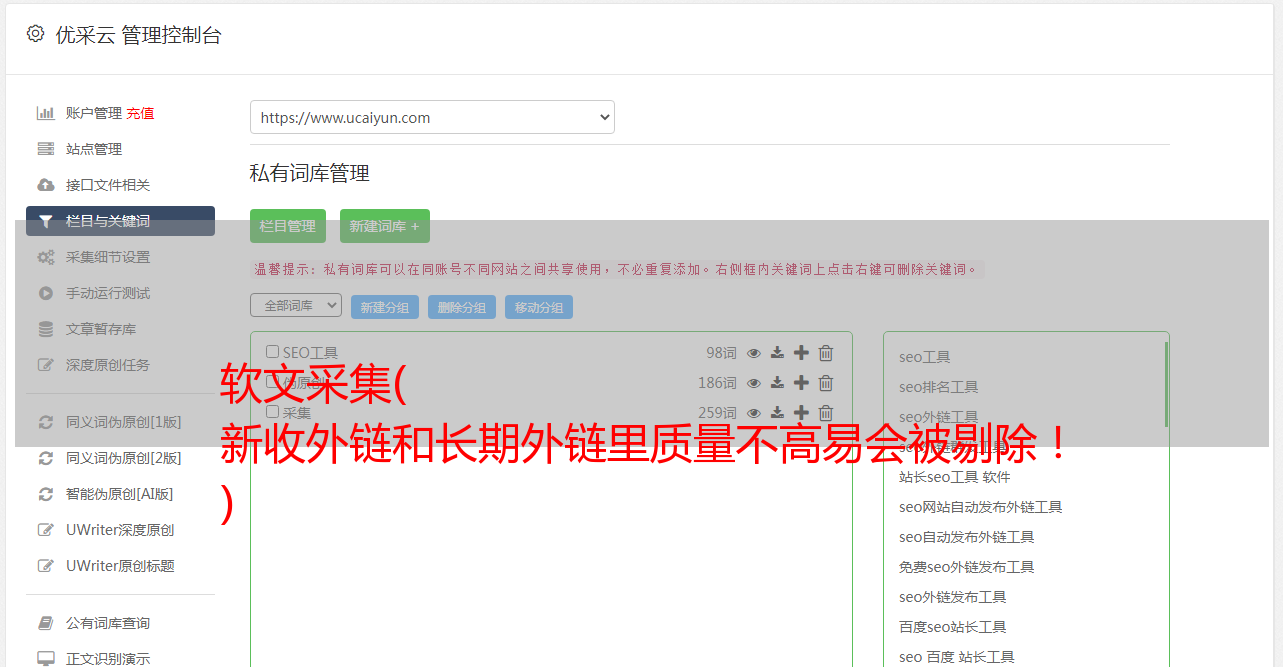This screenshot has height=667, width=1283.
Task: Click the keyword list's green scrollbar
Action: [1166, 384]
